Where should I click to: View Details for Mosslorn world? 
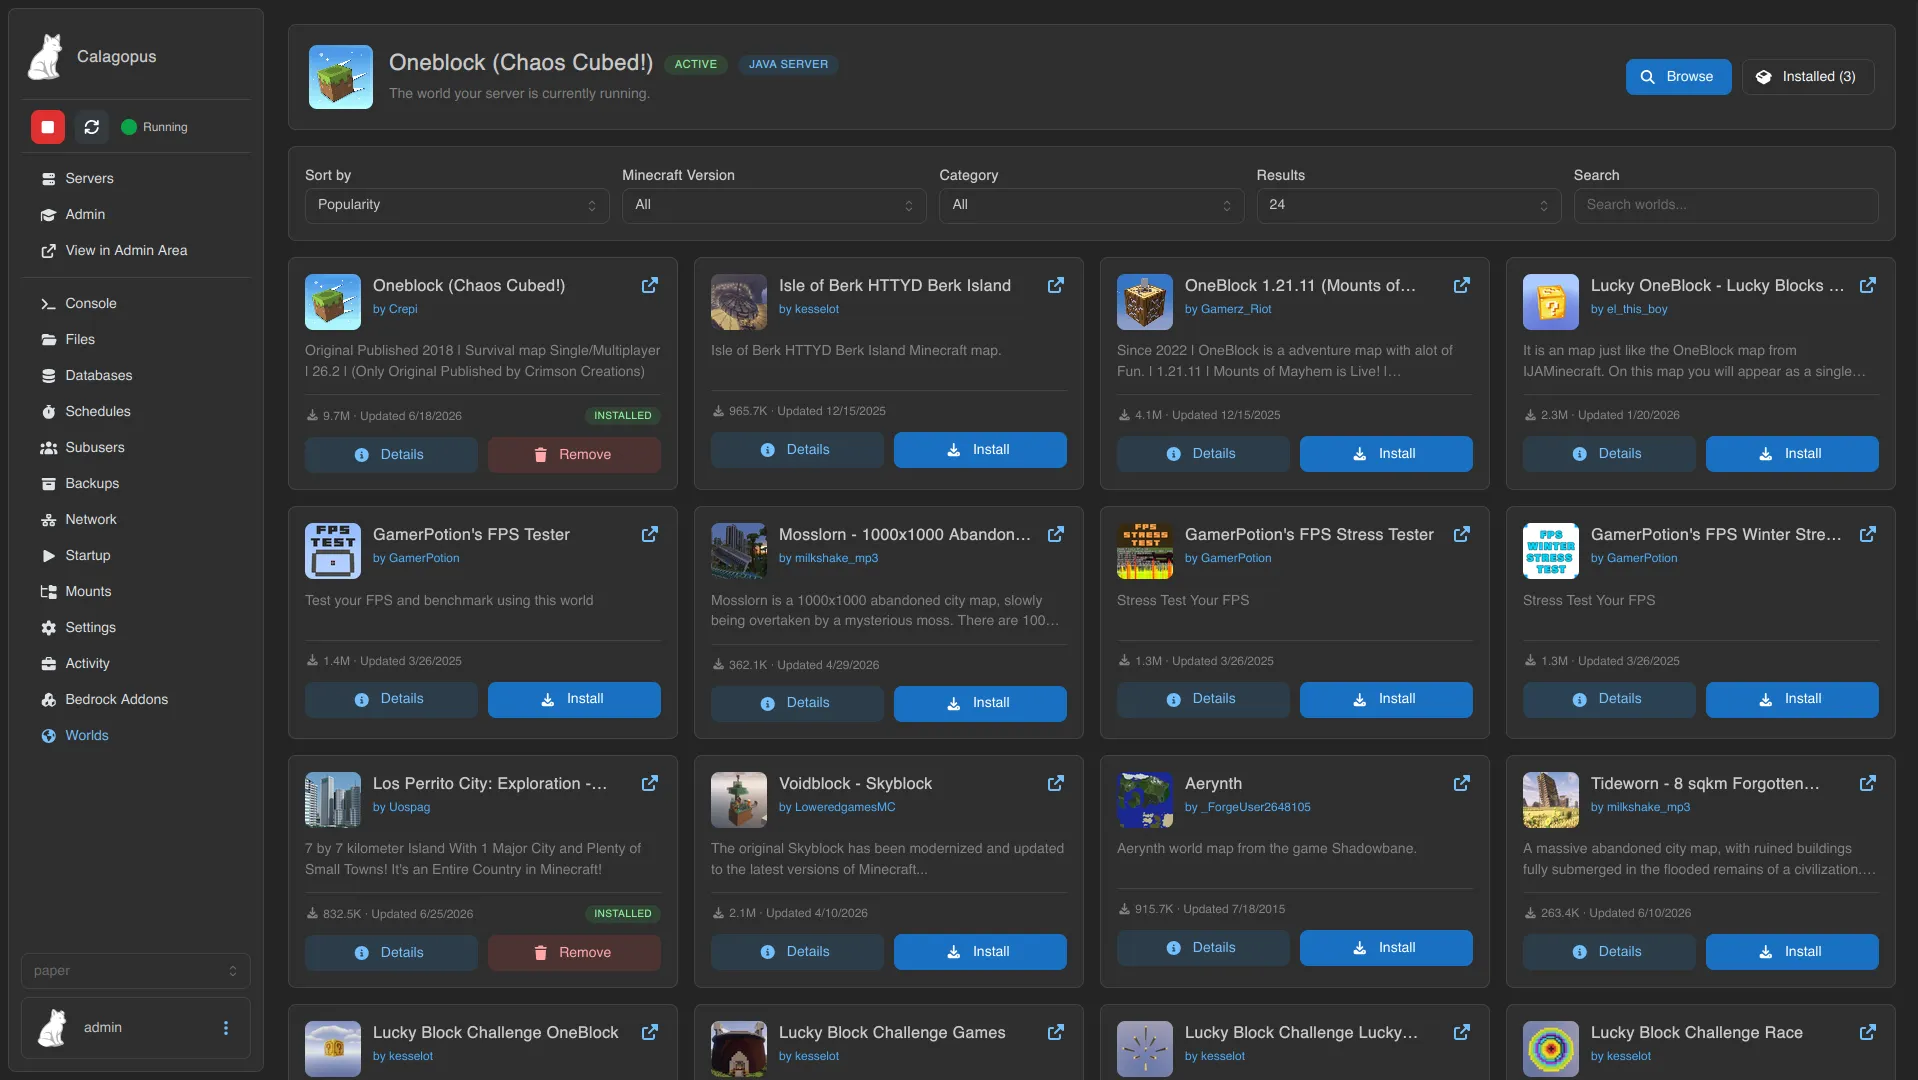pyautogui.click(x=797, y=703)
